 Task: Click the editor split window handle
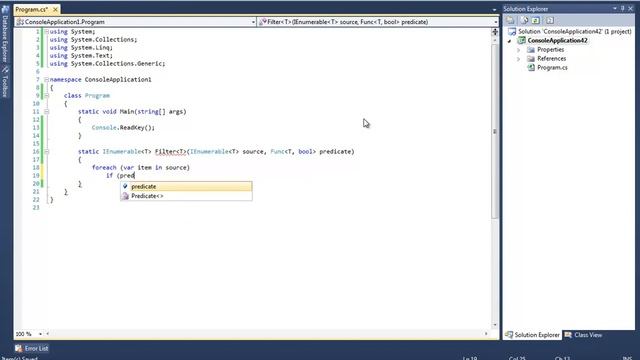[495, 31]
